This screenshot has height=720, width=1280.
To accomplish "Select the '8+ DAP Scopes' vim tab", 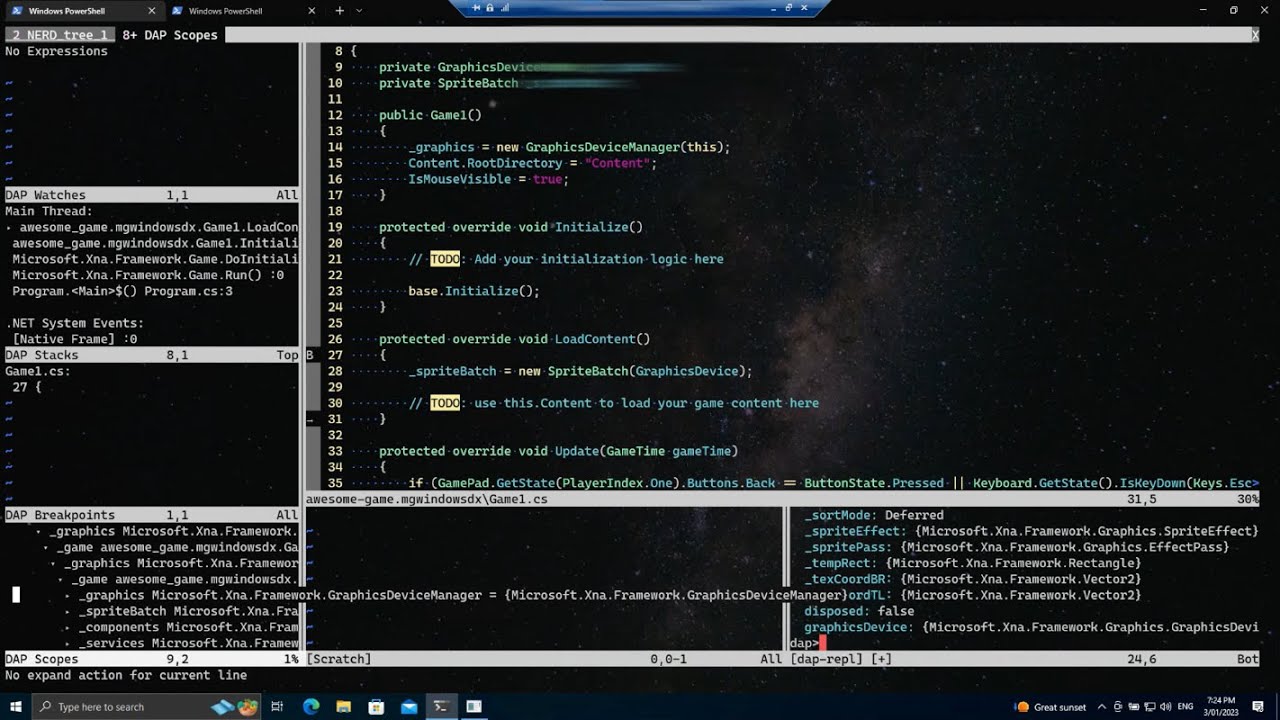I will coord(169,35).
